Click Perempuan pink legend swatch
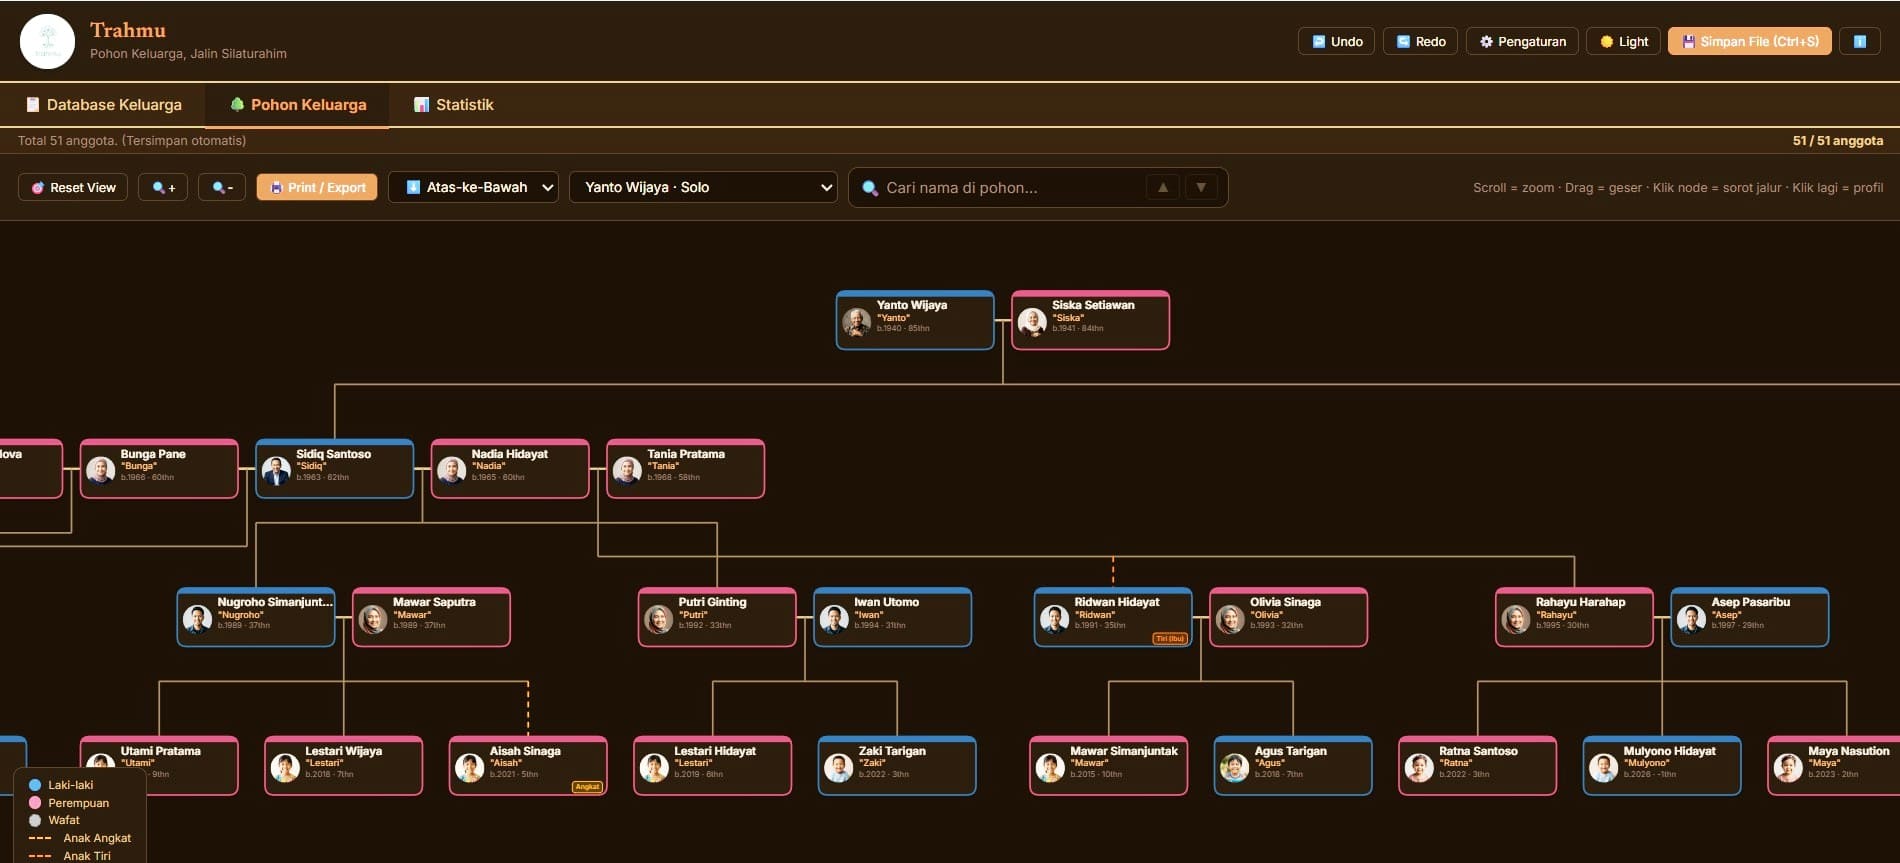The height and width of the screenshot is (863, 1900). point(35,803)
